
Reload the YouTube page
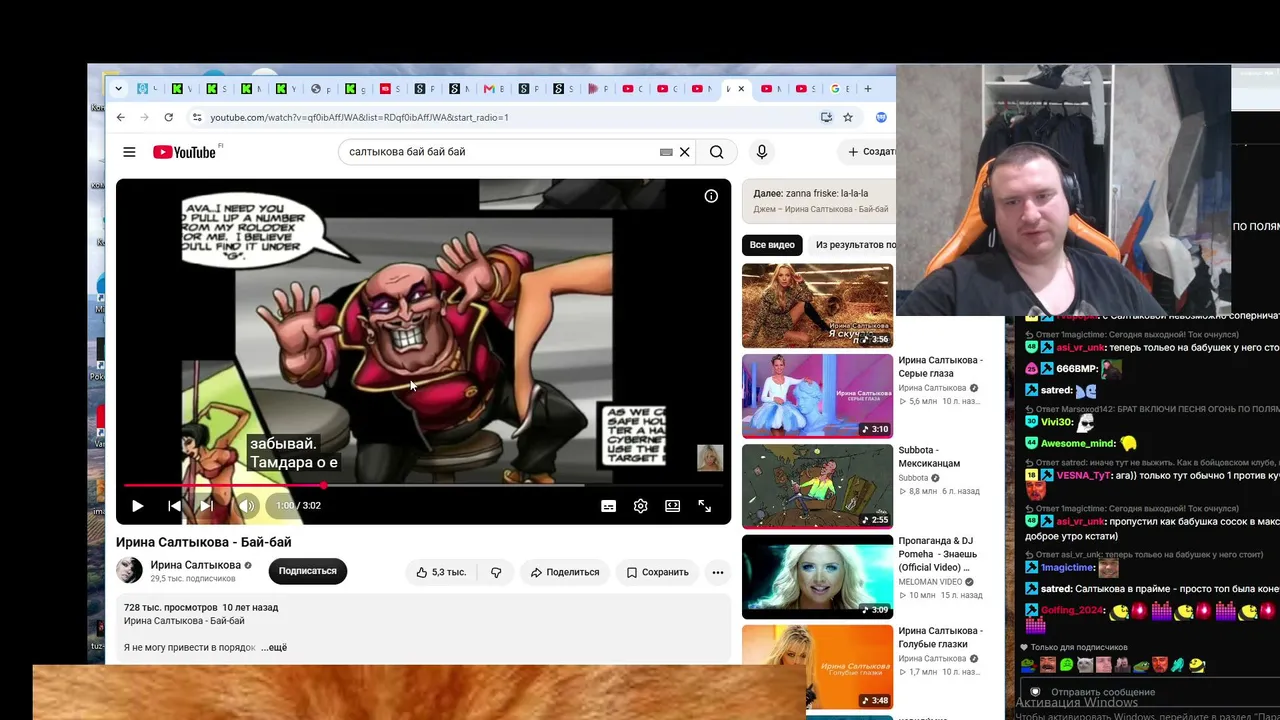pos(168,117)
